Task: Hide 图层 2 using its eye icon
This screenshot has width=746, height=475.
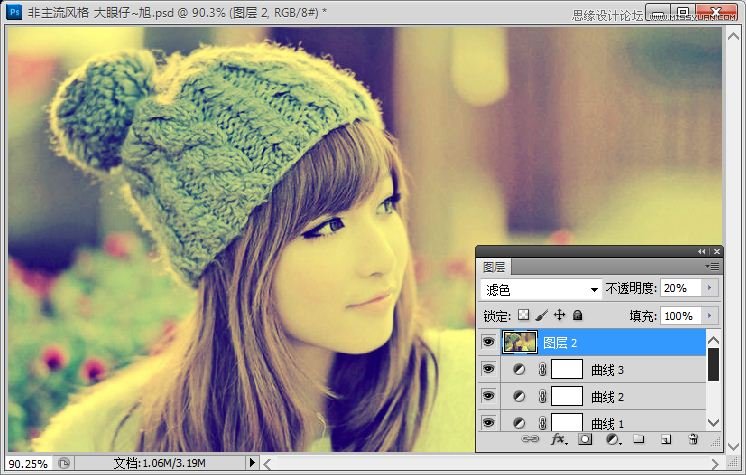Action: point(488,343)
